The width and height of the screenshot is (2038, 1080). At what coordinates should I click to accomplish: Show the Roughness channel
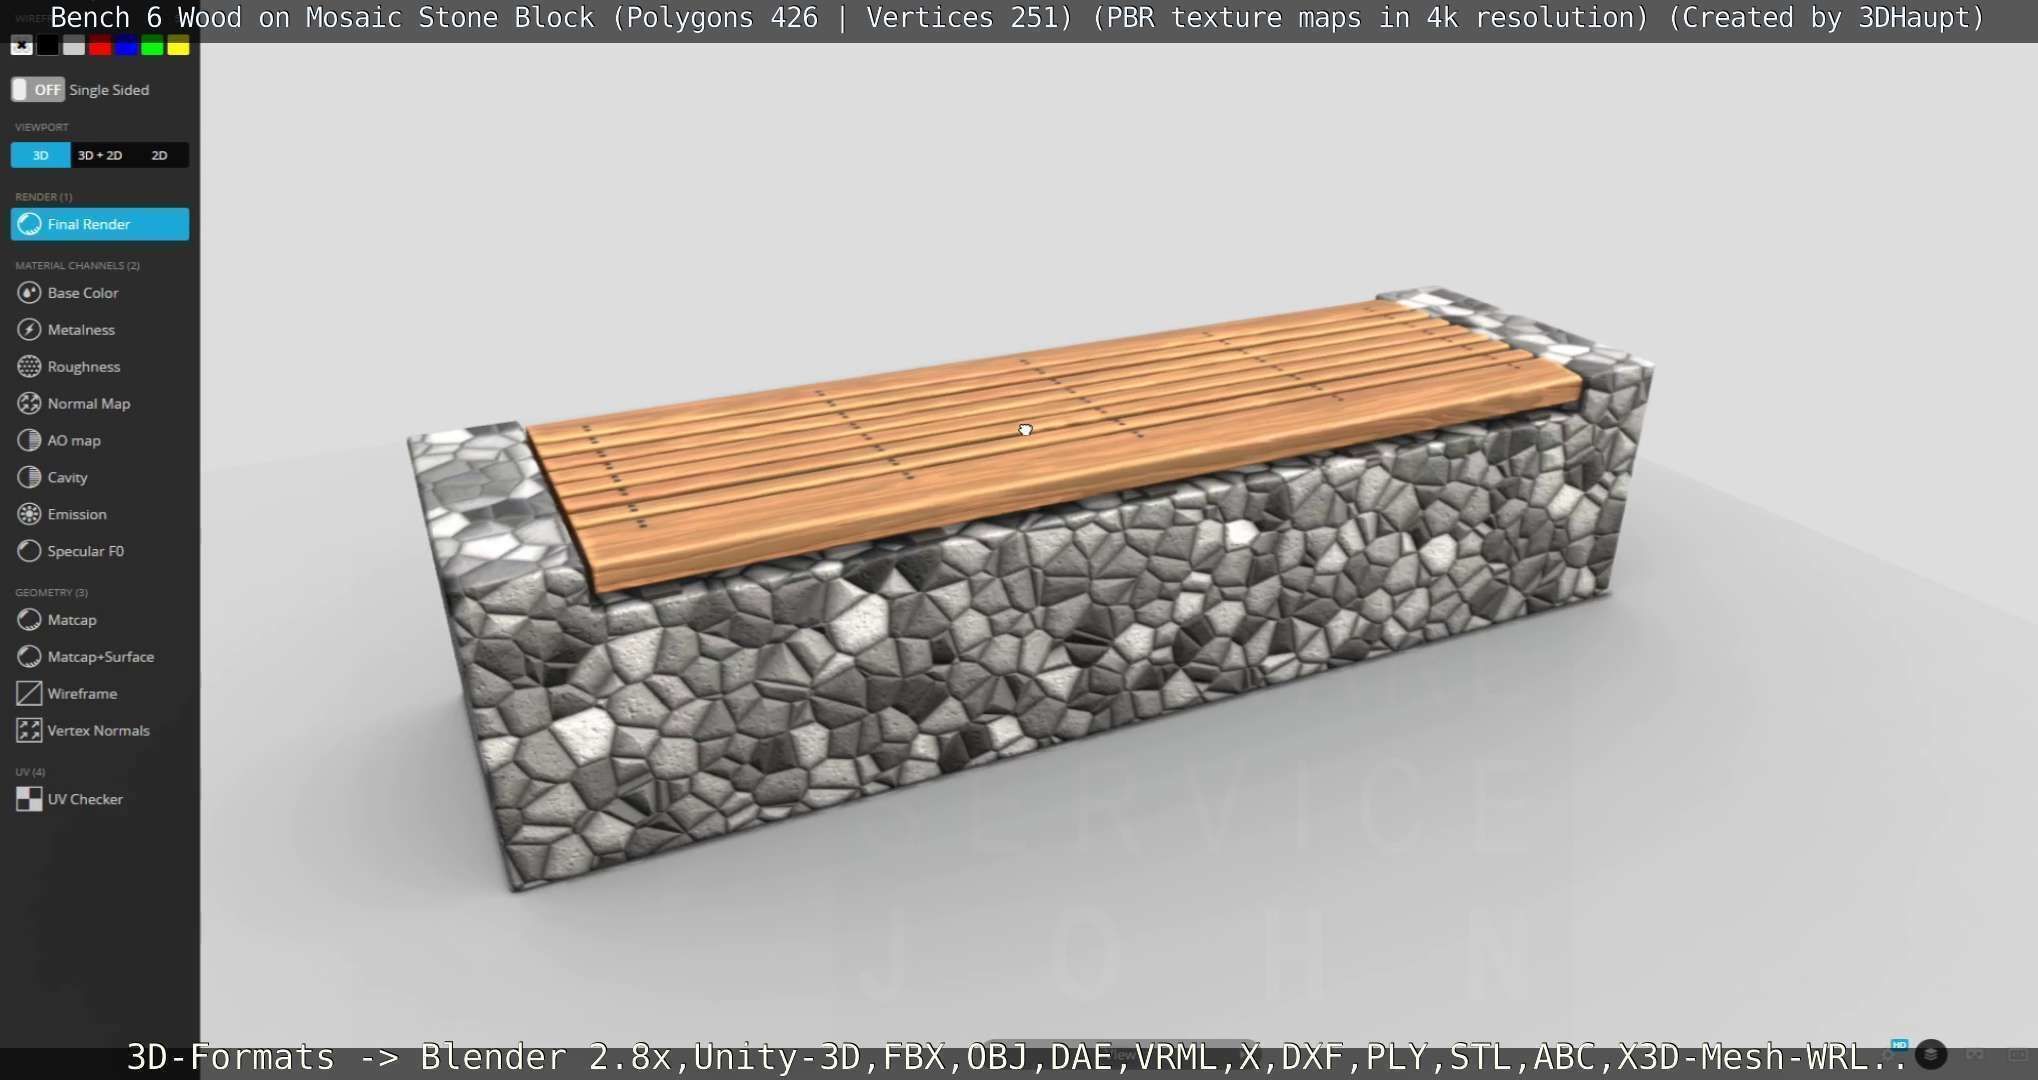point(69,367)
